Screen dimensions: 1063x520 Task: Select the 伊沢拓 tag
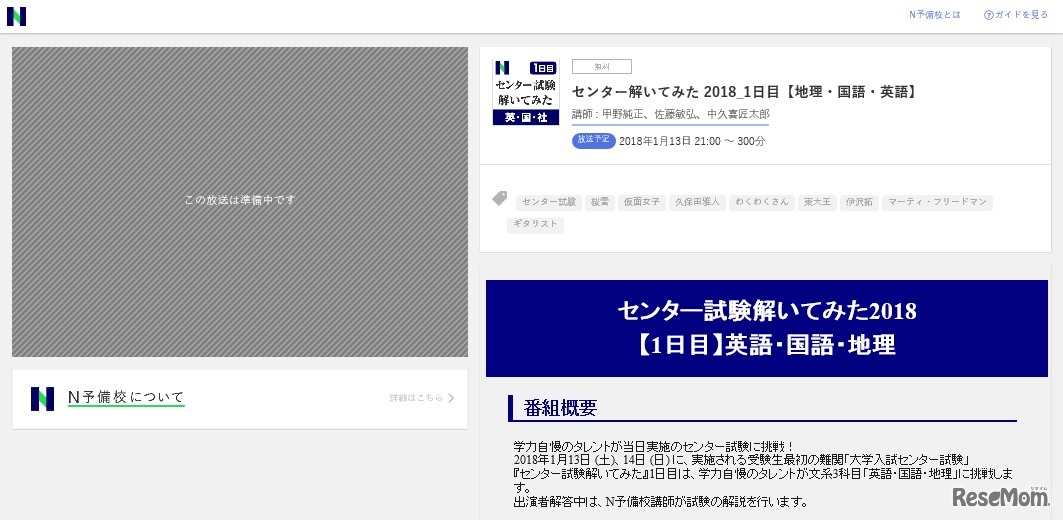(x=859, y=202)
